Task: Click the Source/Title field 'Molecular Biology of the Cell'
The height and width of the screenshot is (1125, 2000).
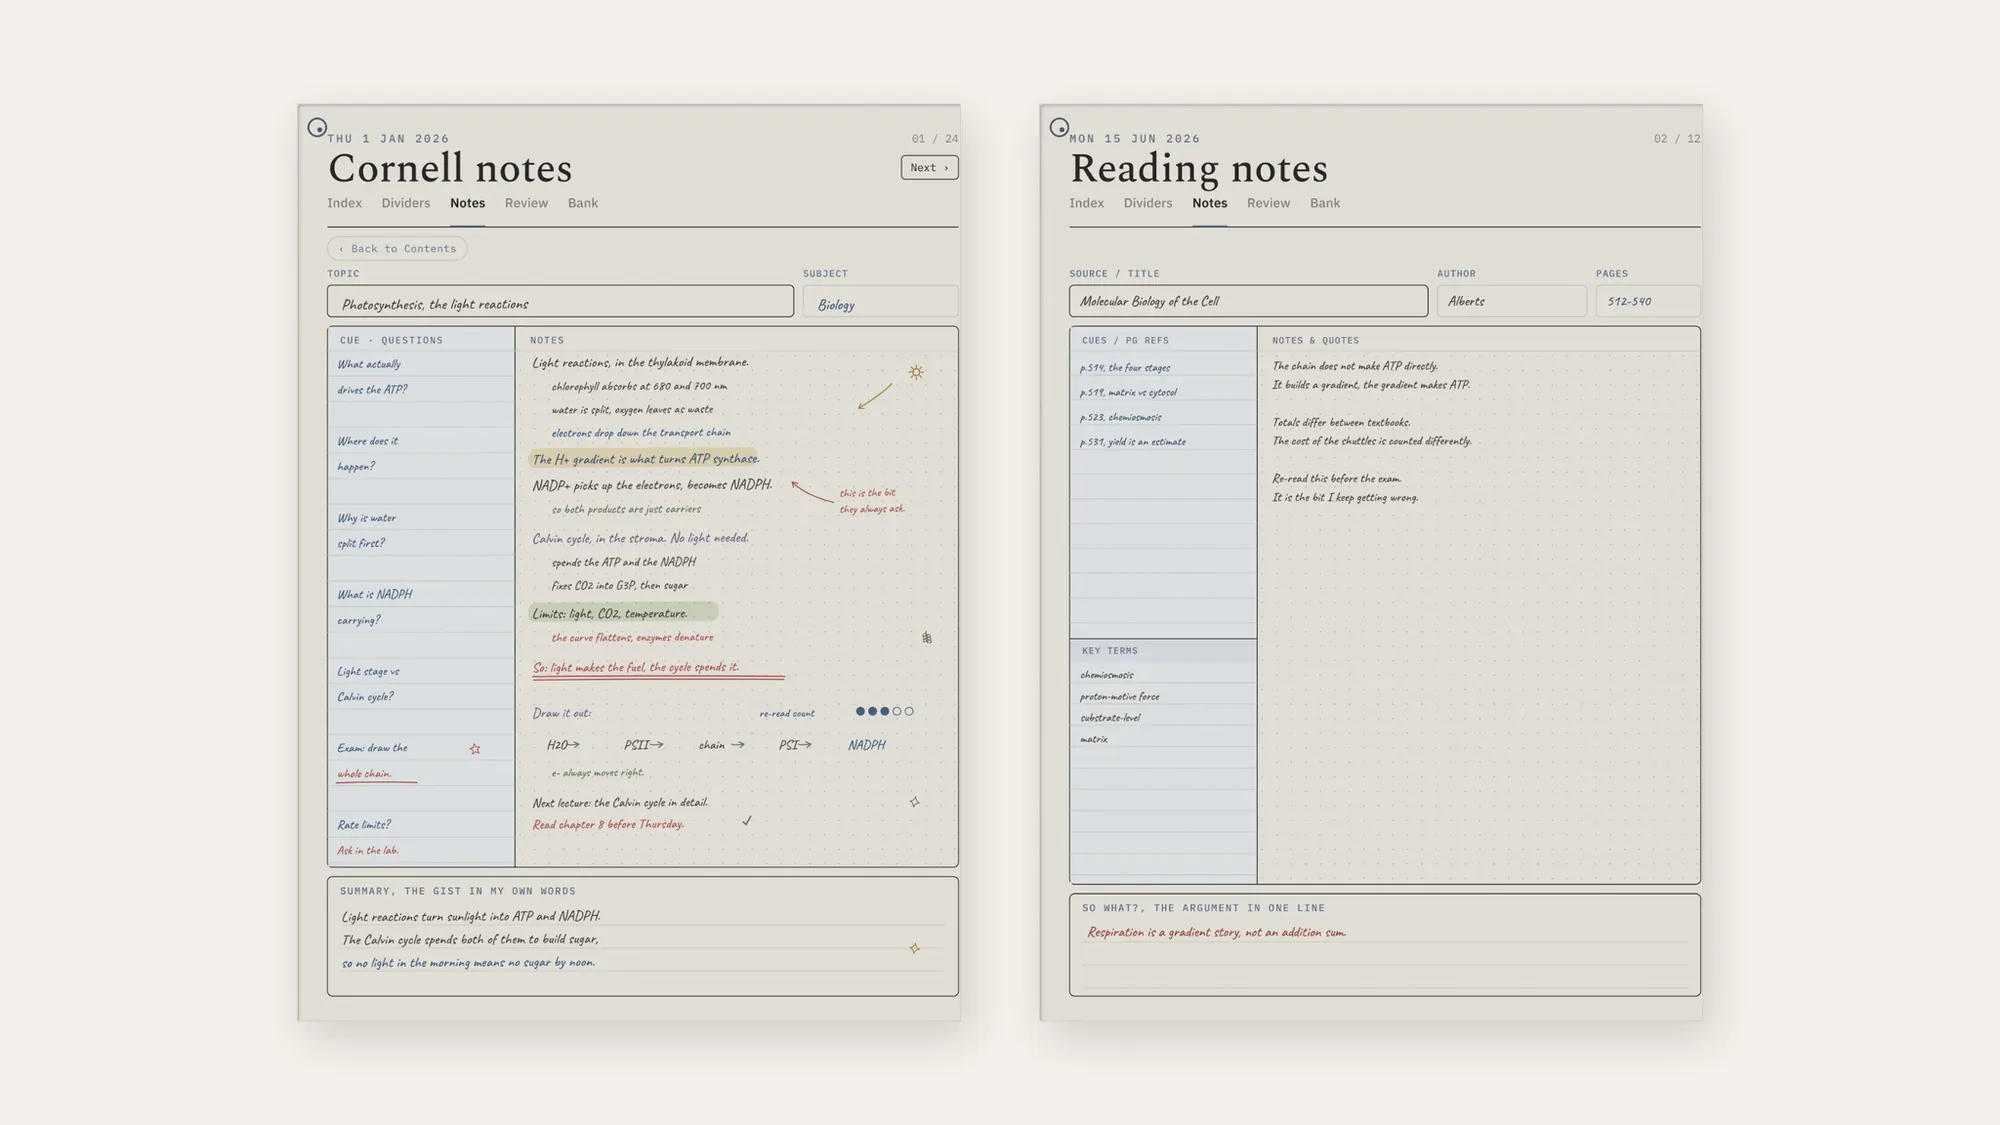Action: 1248,301
